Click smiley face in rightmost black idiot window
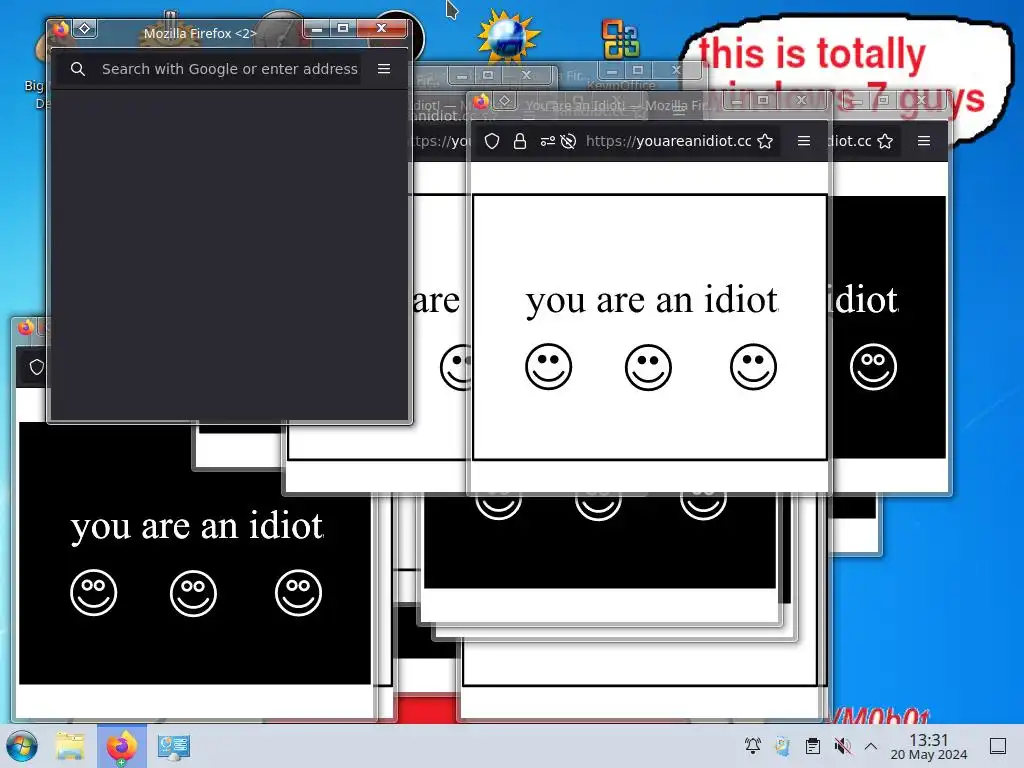The width and height of the screenshot is (1024, 768). tap(874, 367)
